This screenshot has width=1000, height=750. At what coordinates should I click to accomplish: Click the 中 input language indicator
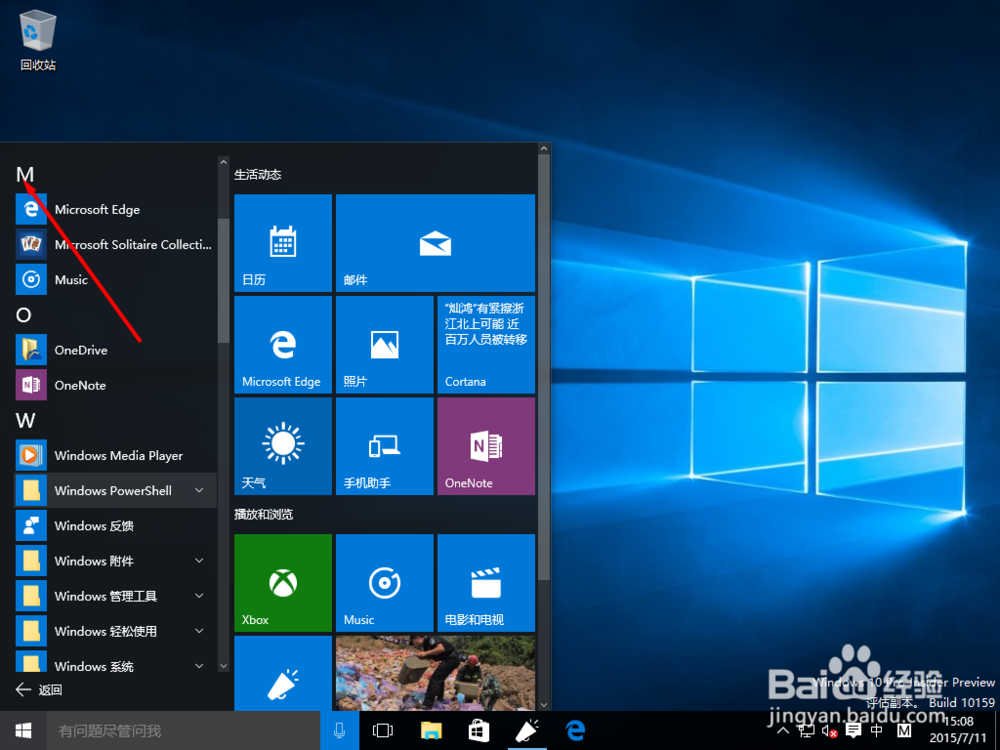(x=877, y=731)
